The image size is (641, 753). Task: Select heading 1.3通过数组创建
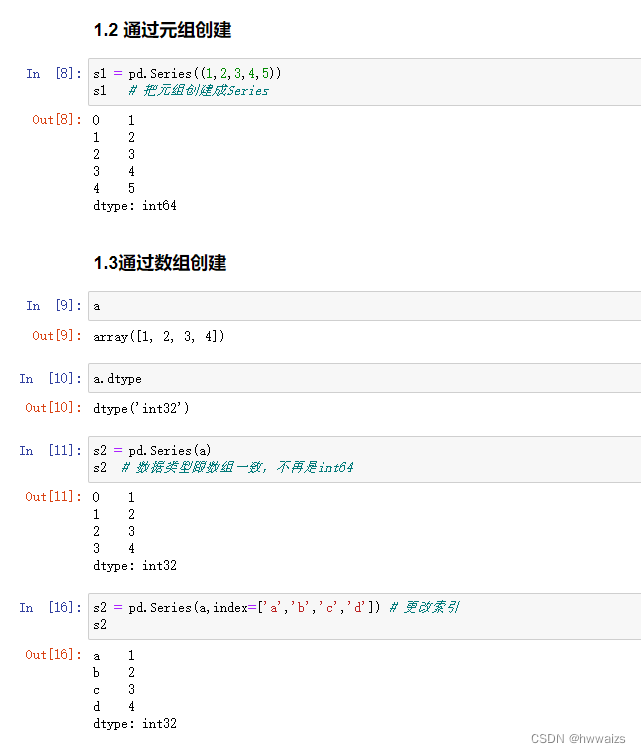[x=160, y=263]
